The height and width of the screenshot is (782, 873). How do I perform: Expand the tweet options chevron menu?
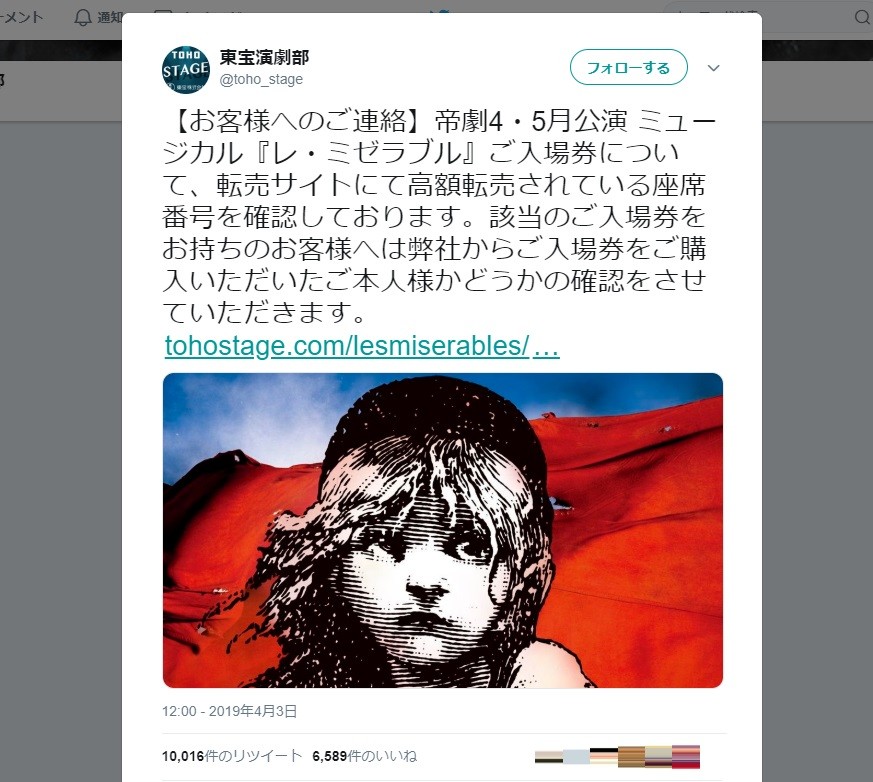point(713,68)
